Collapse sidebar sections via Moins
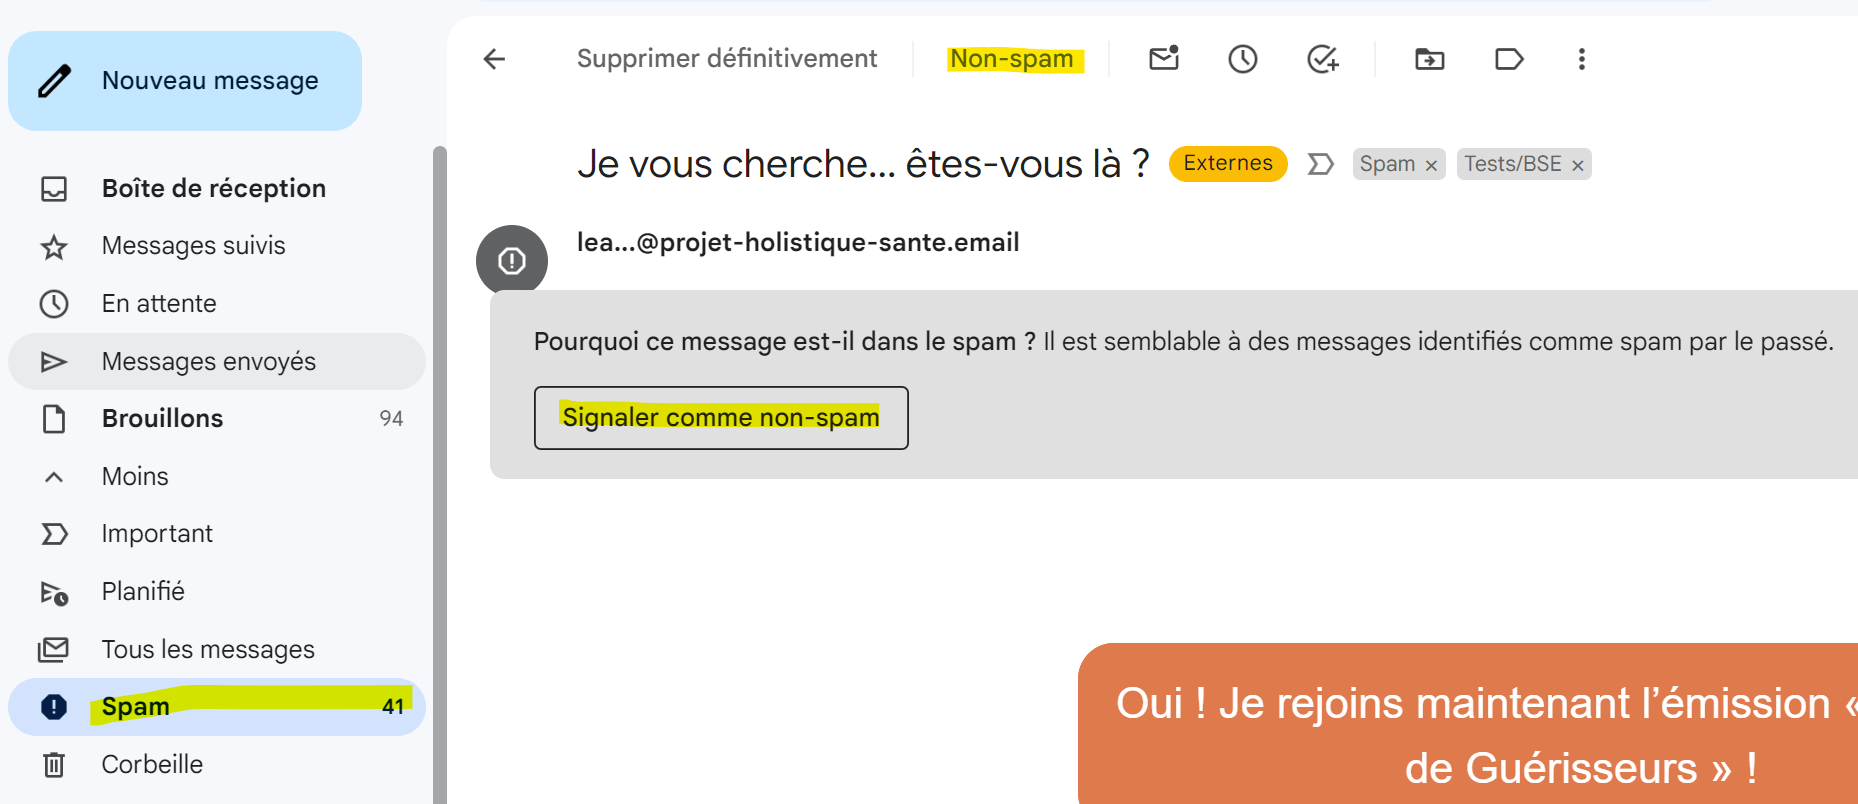The height and width of the screenshot is (804, 1858). (x=134, y=476)
